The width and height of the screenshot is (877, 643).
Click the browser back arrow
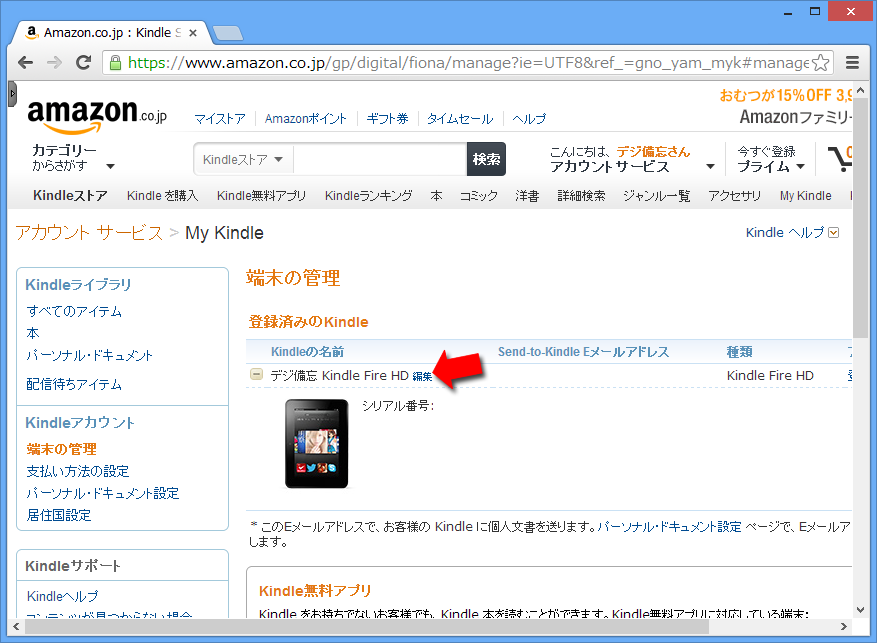(x=26, y=63)
